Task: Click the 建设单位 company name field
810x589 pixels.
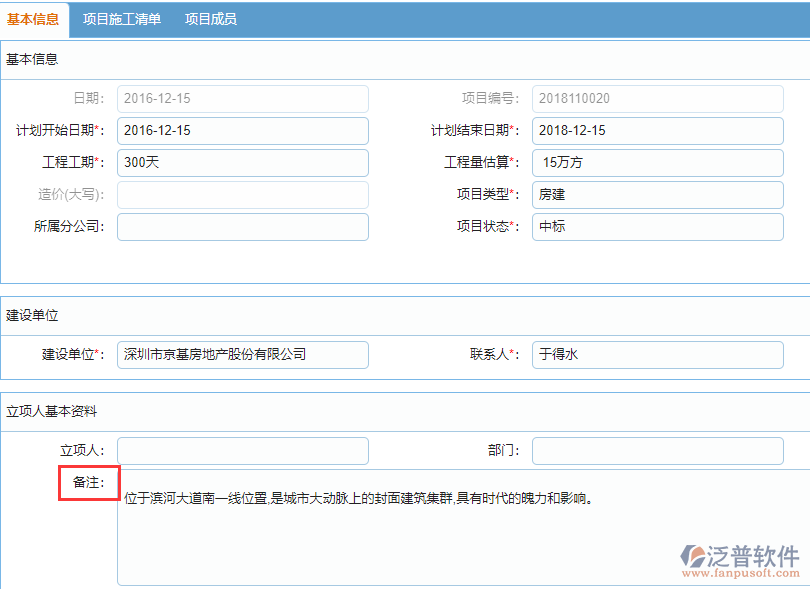Action: [241, 354]
